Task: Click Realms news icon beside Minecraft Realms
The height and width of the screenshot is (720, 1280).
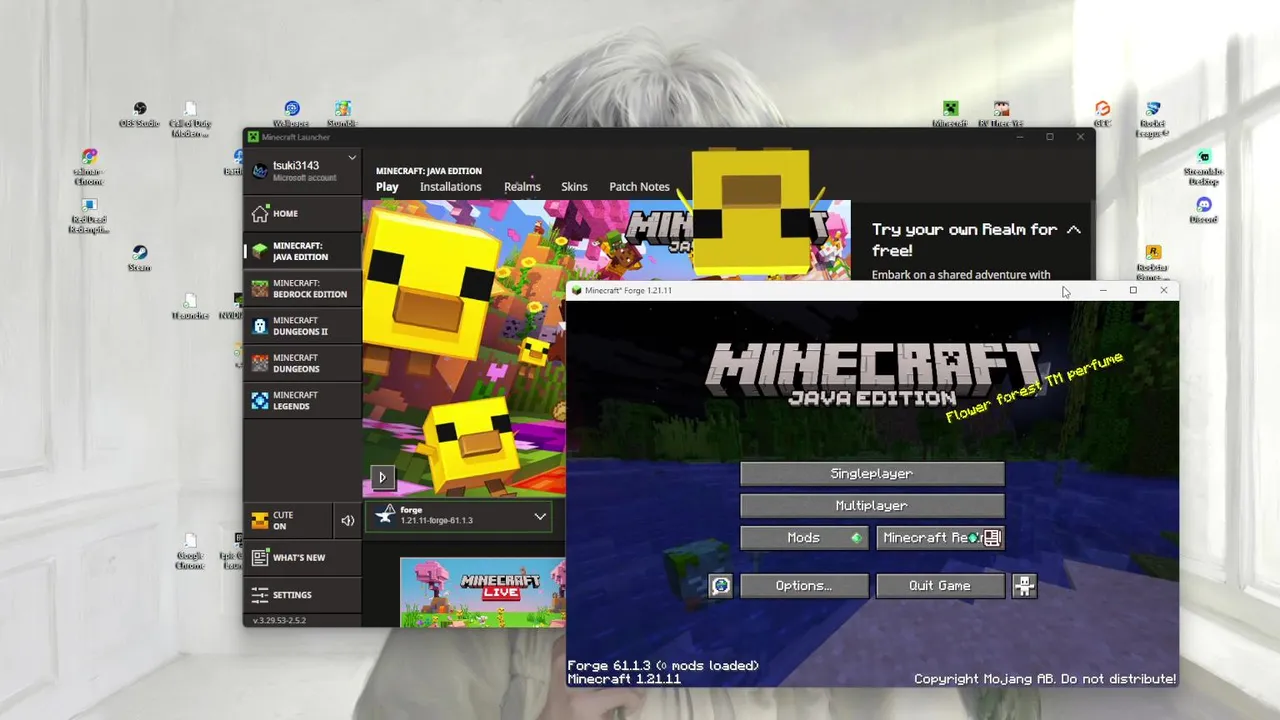Action: pyautogui.click(x=992, y=538)
